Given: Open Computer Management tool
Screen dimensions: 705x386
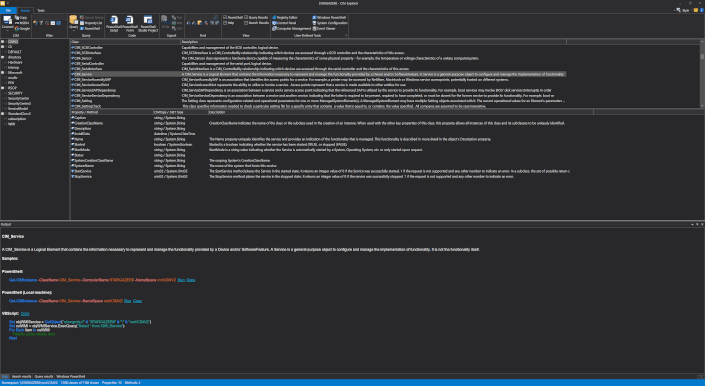Looking at the screenshot, I should click(291, 28).
